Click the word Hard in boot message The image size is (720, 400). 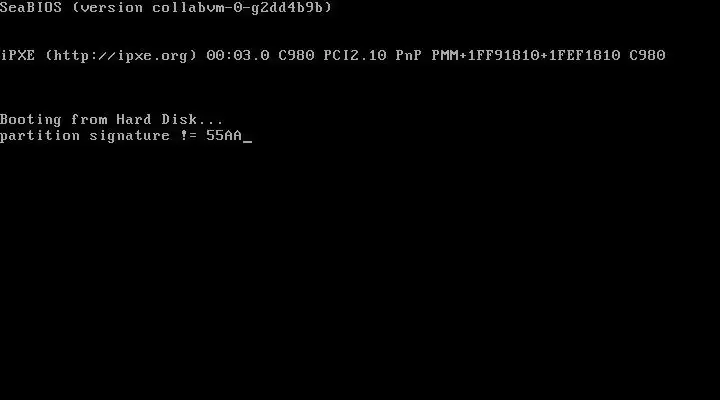click(x=134, y=119)
